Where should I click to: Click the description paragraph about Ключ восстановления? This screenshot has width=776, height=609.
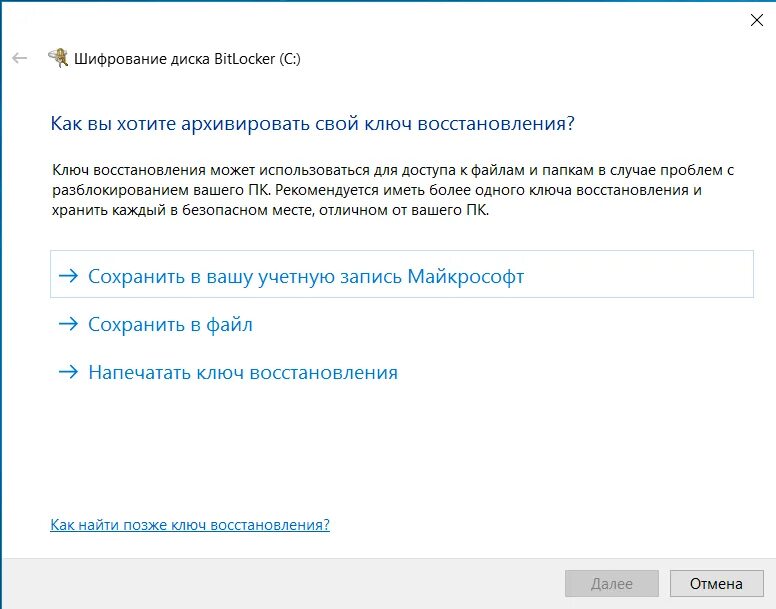click(393, 190)
